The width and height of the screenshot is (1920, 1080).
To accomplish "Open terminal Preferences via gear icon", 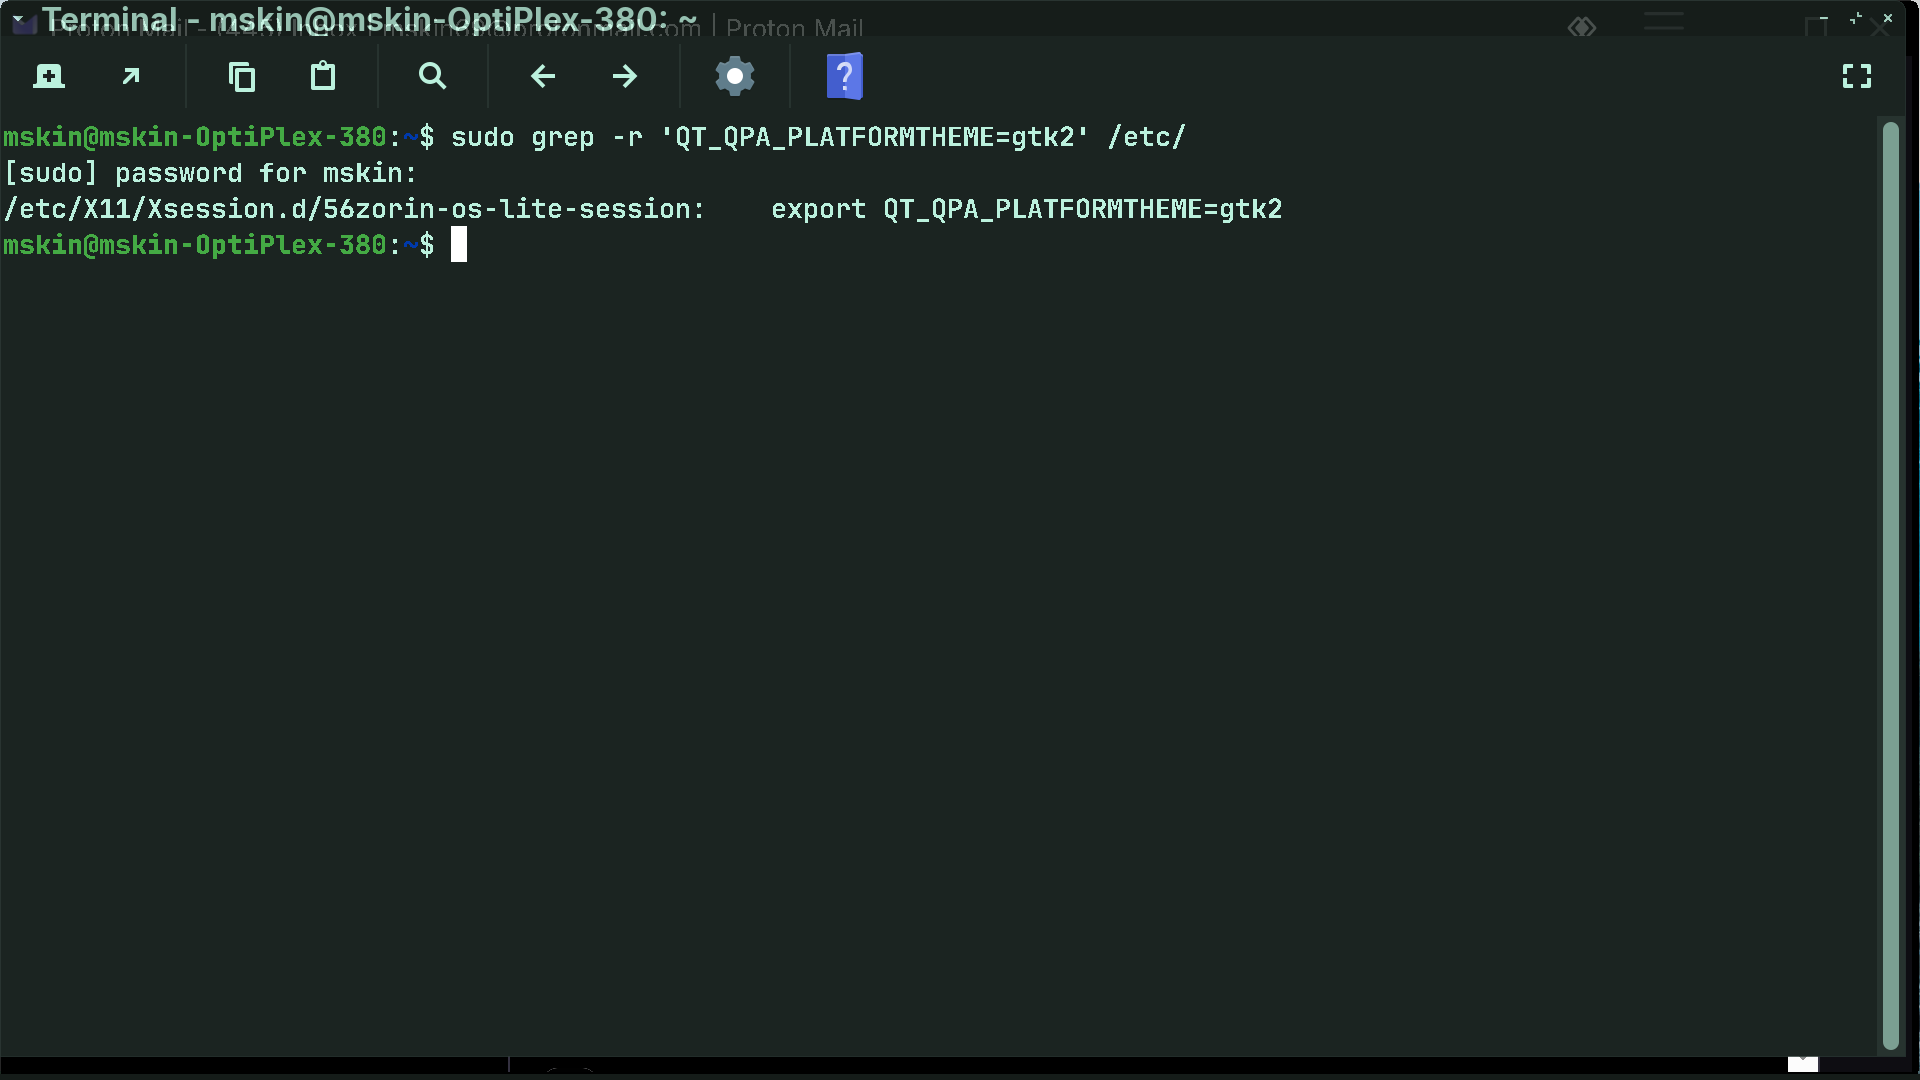I will [x=735, y=76].
